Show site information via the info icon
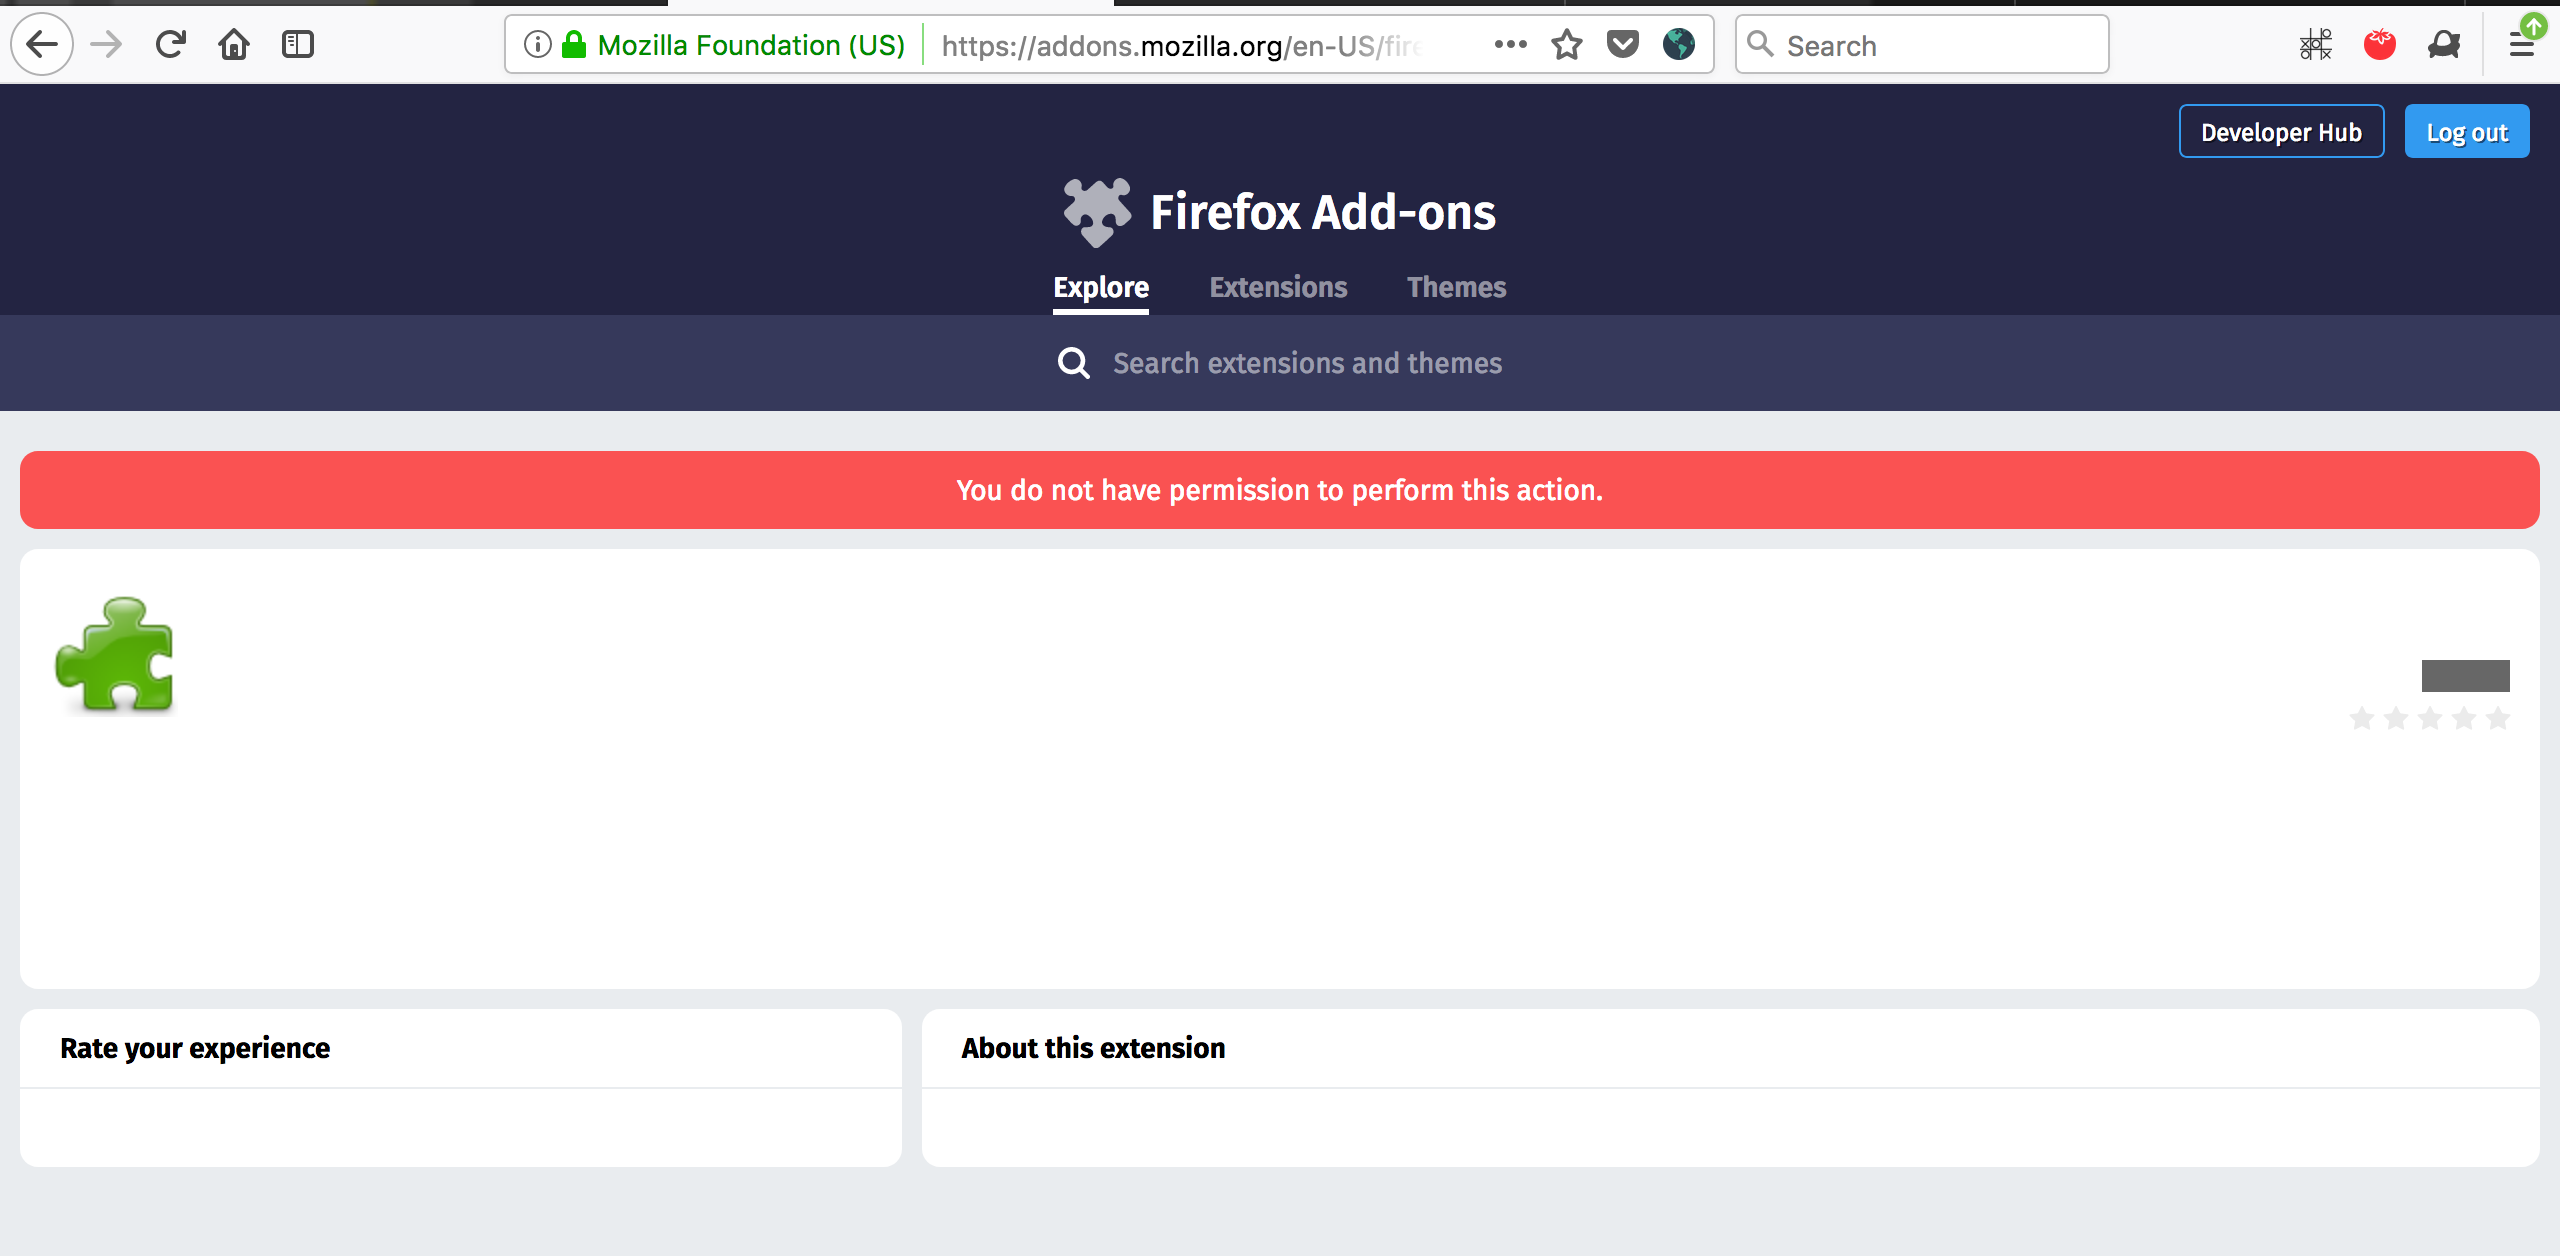Viewport: 2560px width, 1256px height. pyautogui.click(x=537, y=44)
